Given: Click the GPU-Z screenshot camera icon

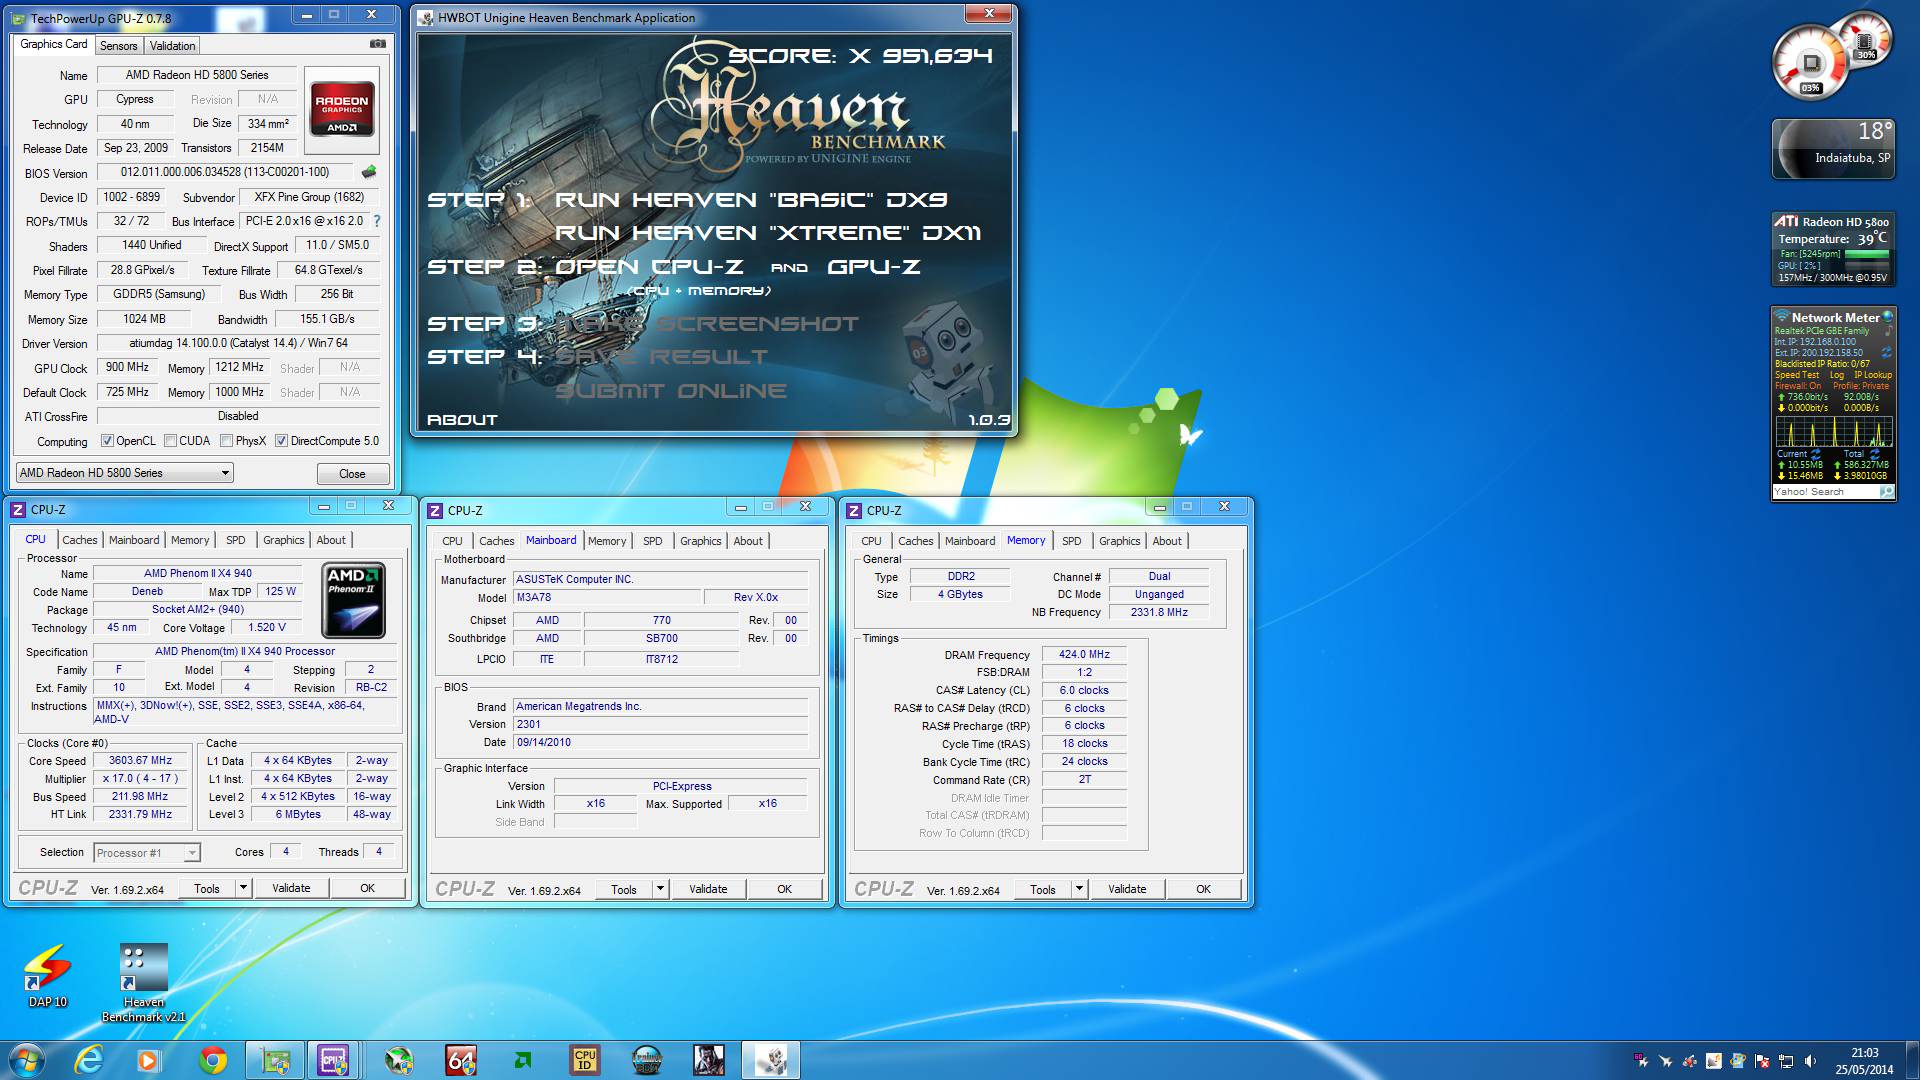Looking at the screenshot, I should click(x=378, y=44).
